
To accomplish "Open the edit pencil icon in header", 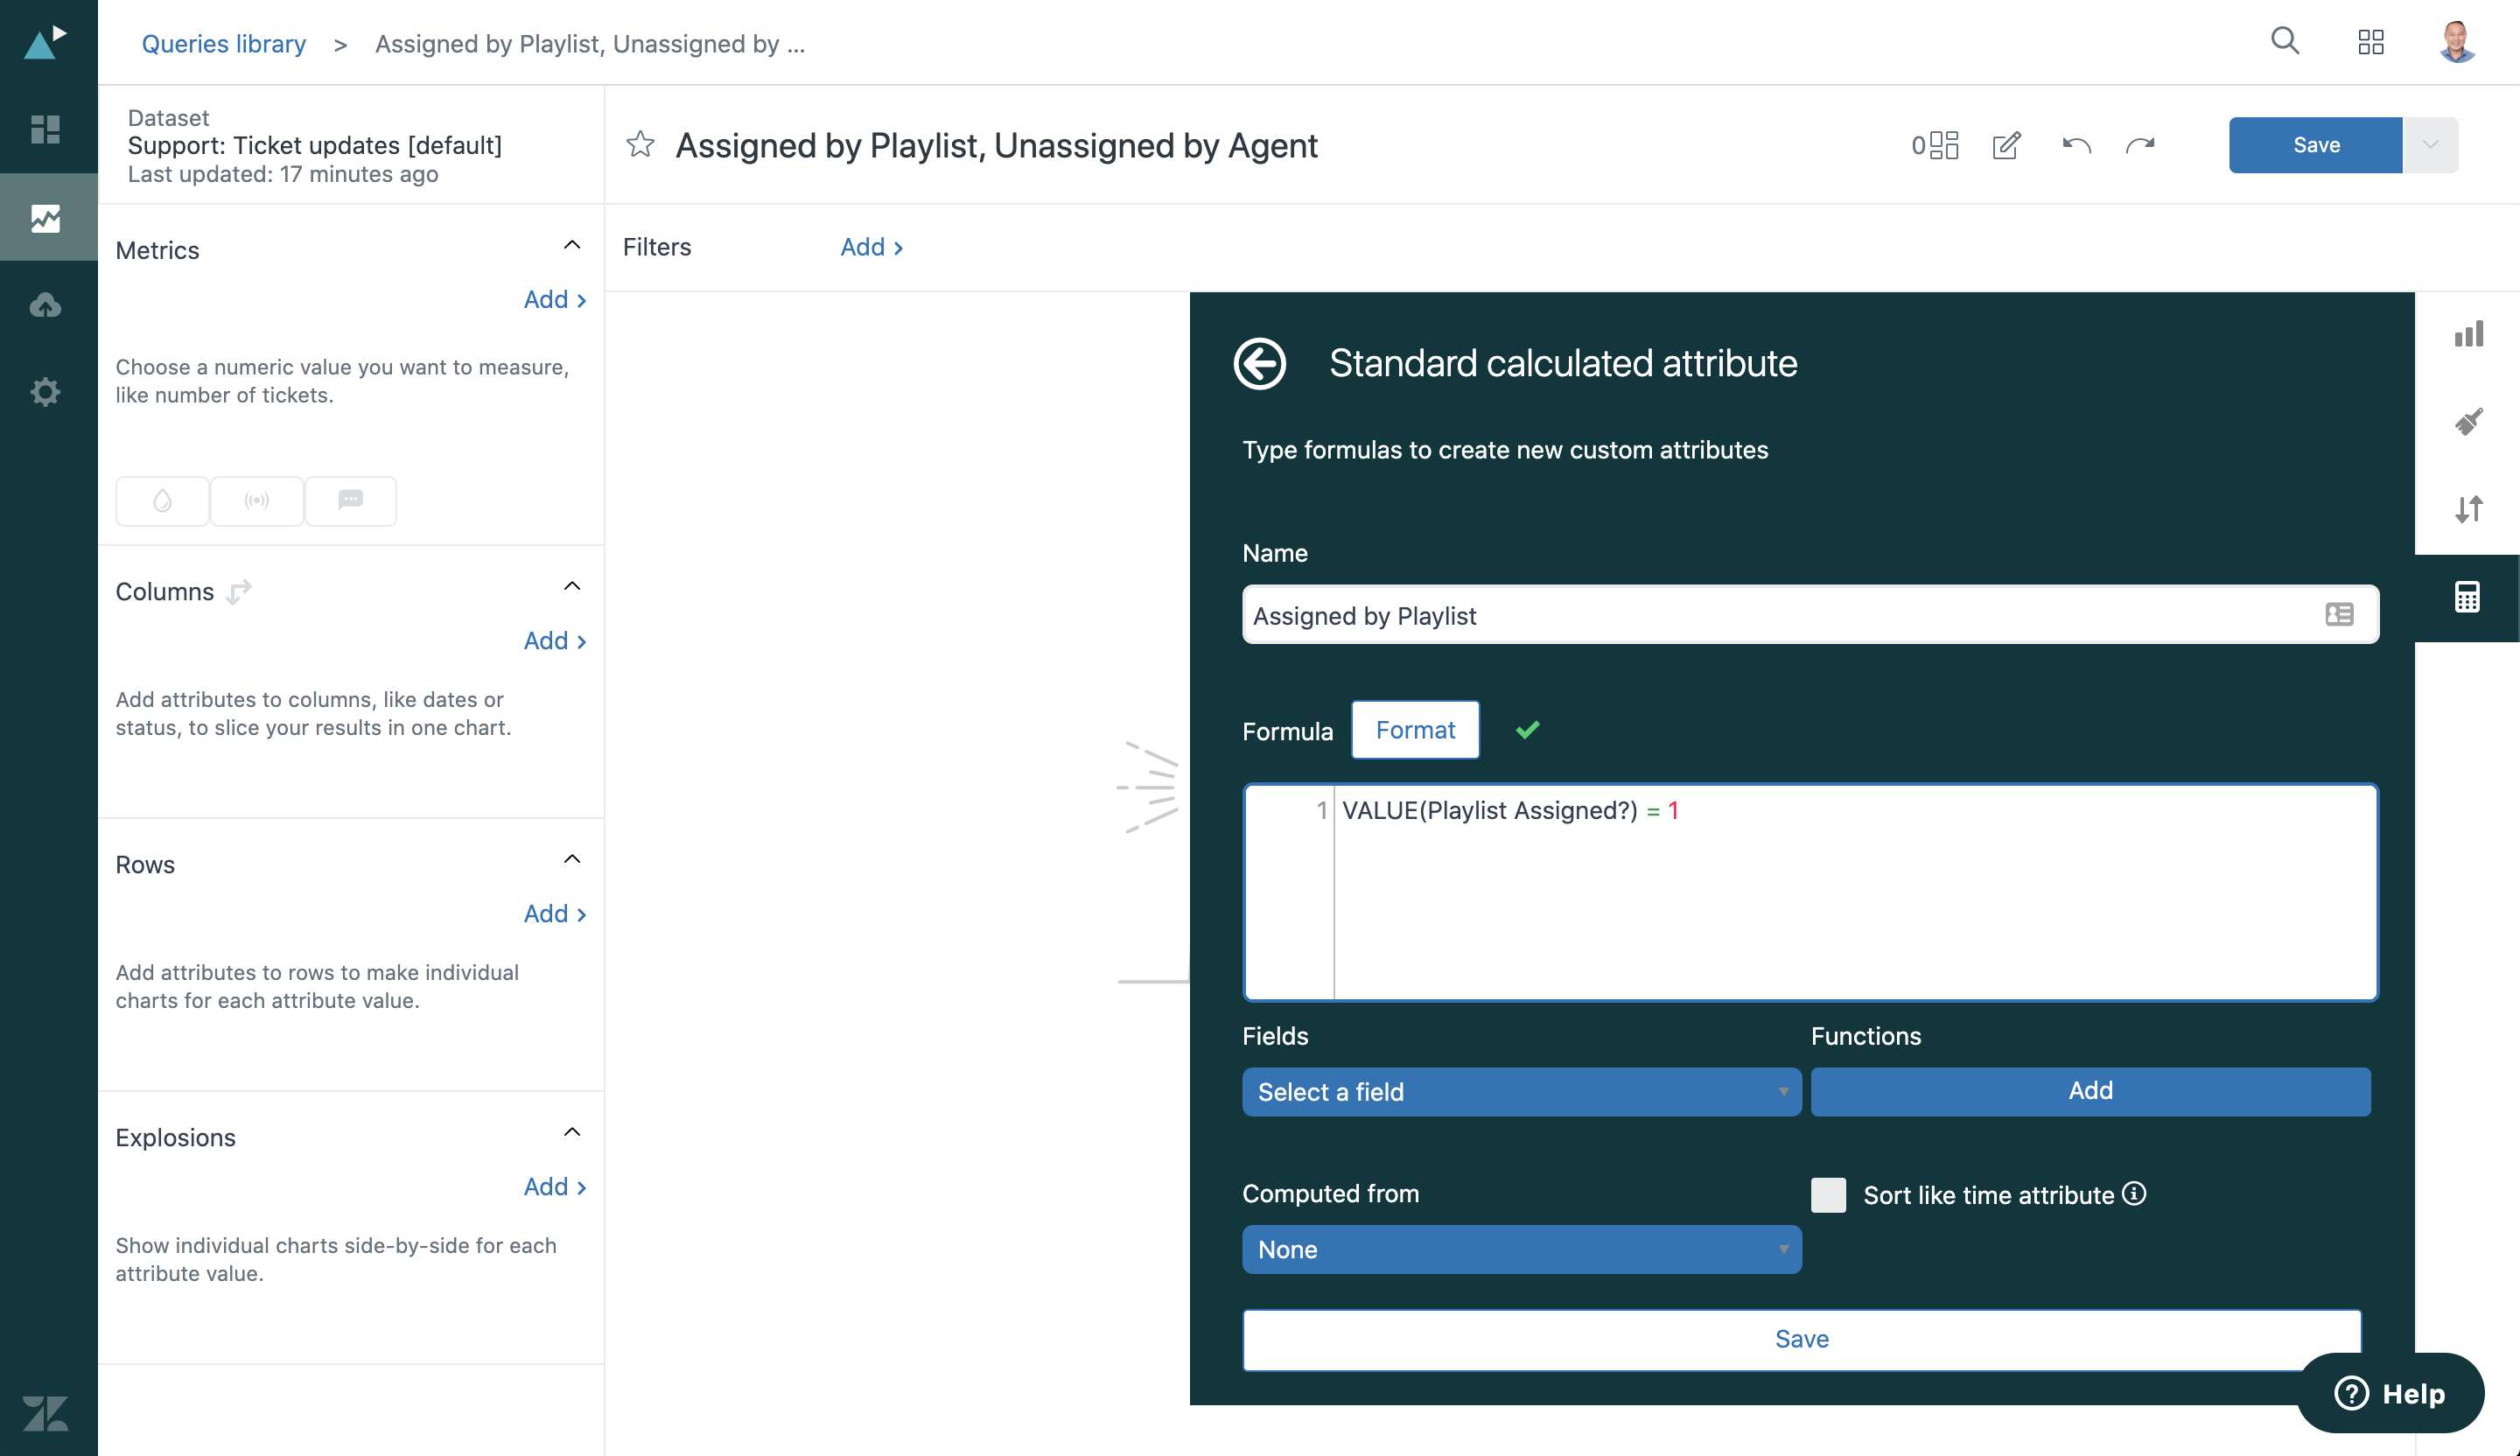I will click(2006, 146).
